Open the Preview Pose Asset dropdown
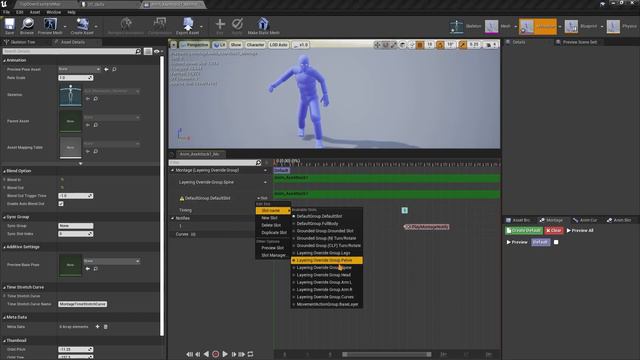Screen dimensions: 640x360 pyautogui.click(x=79, y=69)
